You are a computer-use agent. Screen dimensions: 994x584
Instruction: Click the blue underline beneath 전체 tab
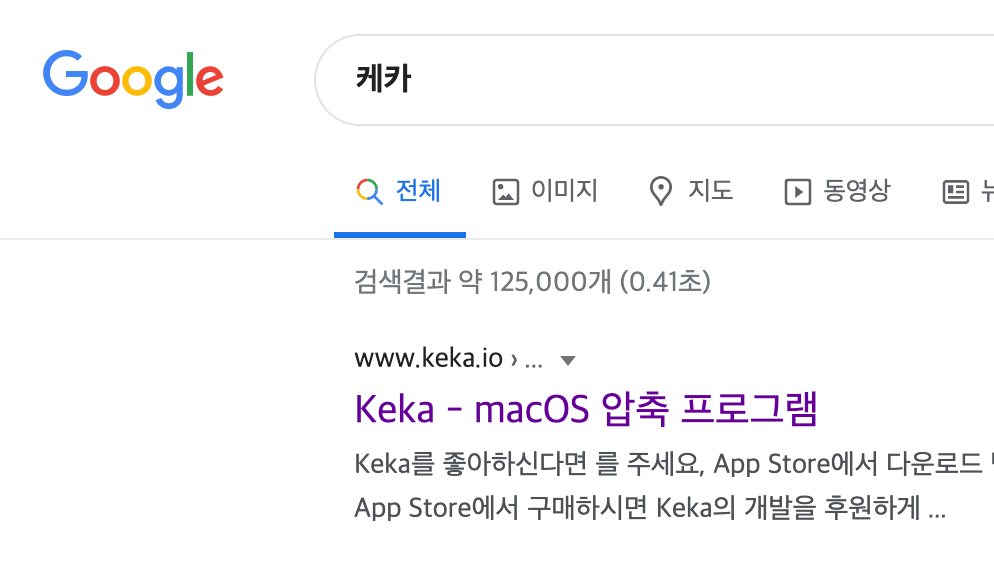(400, 235)
